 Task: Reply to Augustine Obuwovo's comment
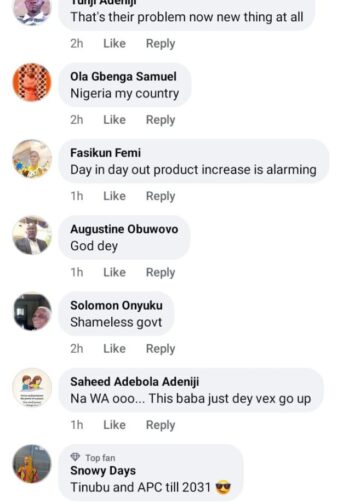click(160, 272)
